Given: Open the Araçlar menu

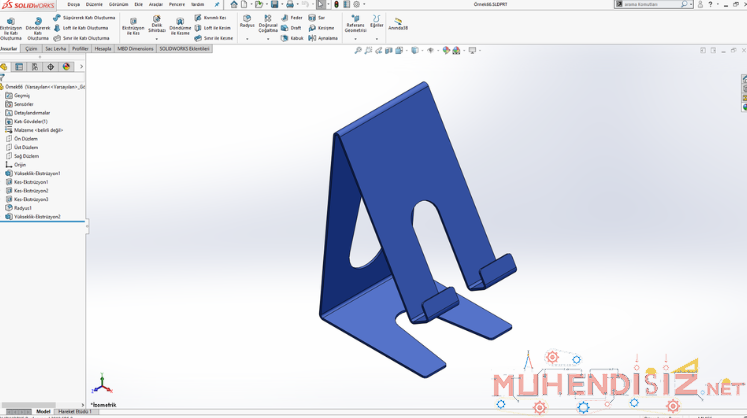Looking at the screenshot, I should (x=156, y=4).
